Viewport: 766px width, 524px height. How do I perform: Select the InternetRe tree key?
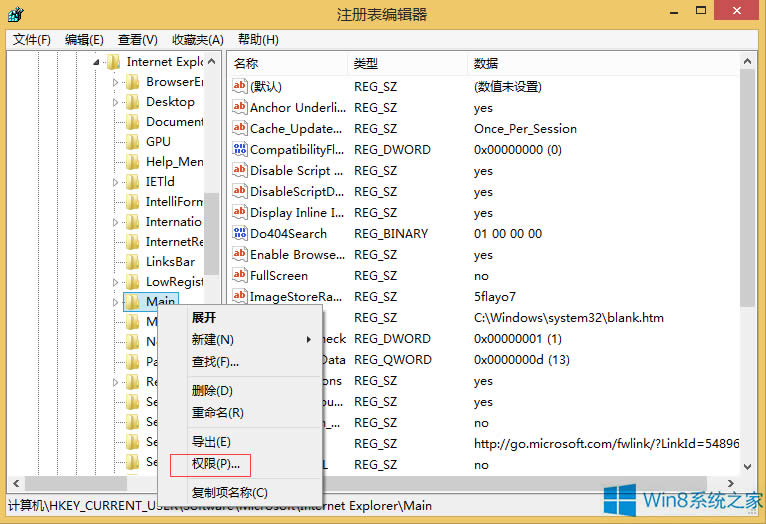[x=174, y=242]
